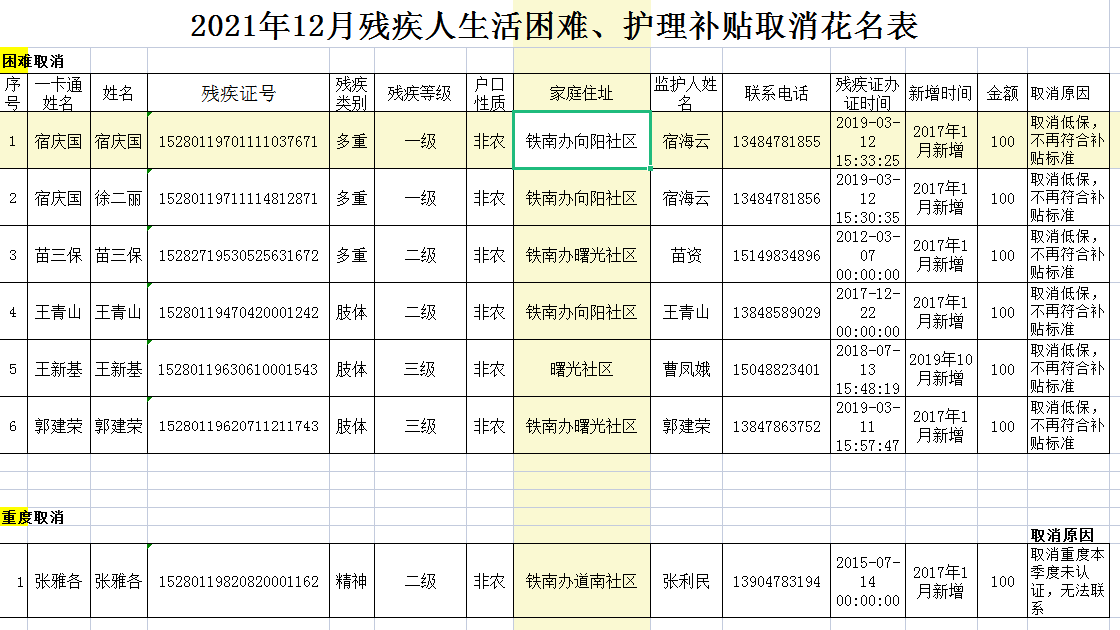
Task: Select the 金额 header cell
Action: point(1002,93)
